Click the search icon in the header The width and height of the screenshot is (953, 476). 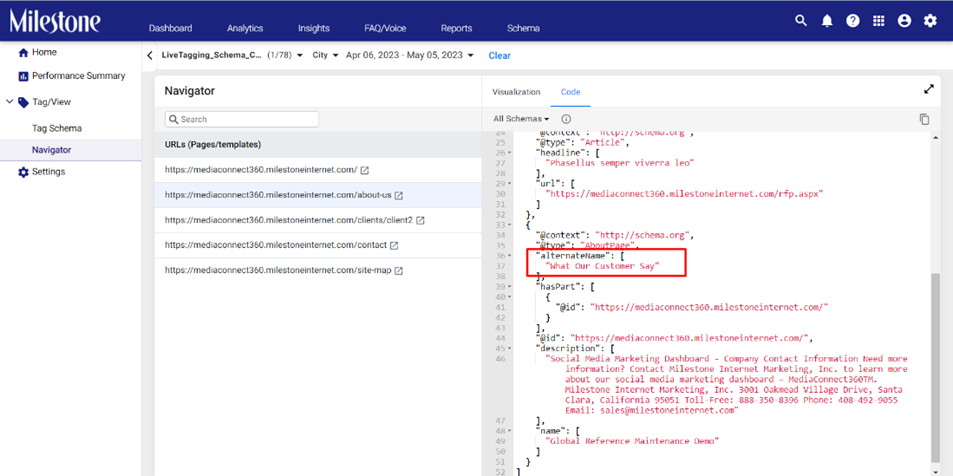[x=801, y=21]
